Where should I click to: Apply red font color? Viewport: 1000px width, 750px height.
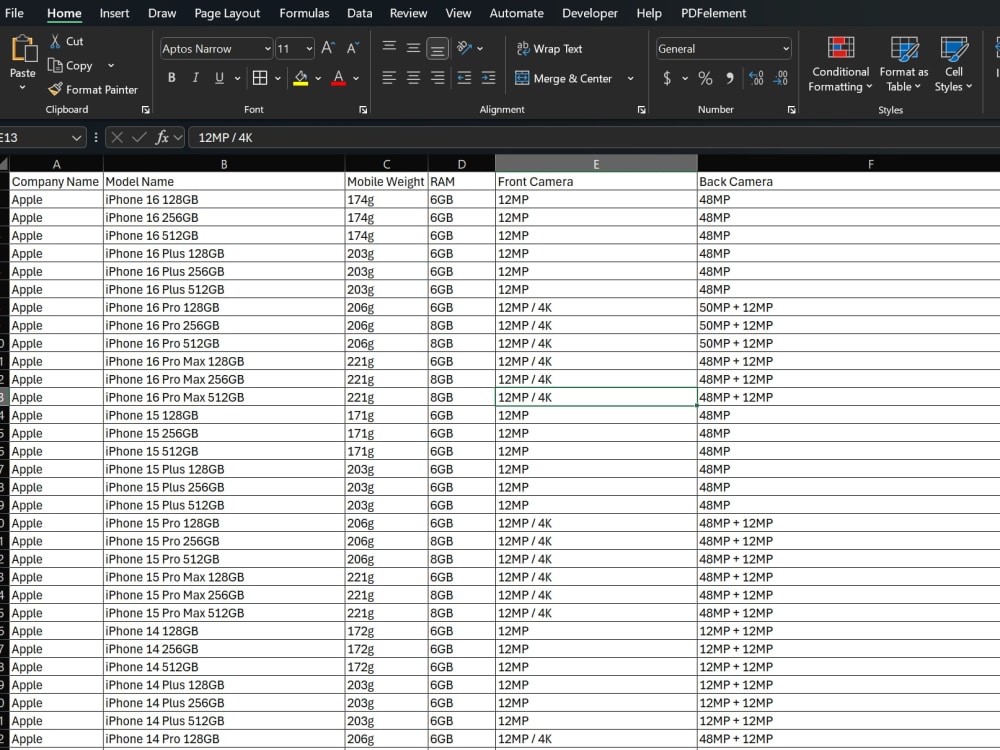(x=339, y=78)
